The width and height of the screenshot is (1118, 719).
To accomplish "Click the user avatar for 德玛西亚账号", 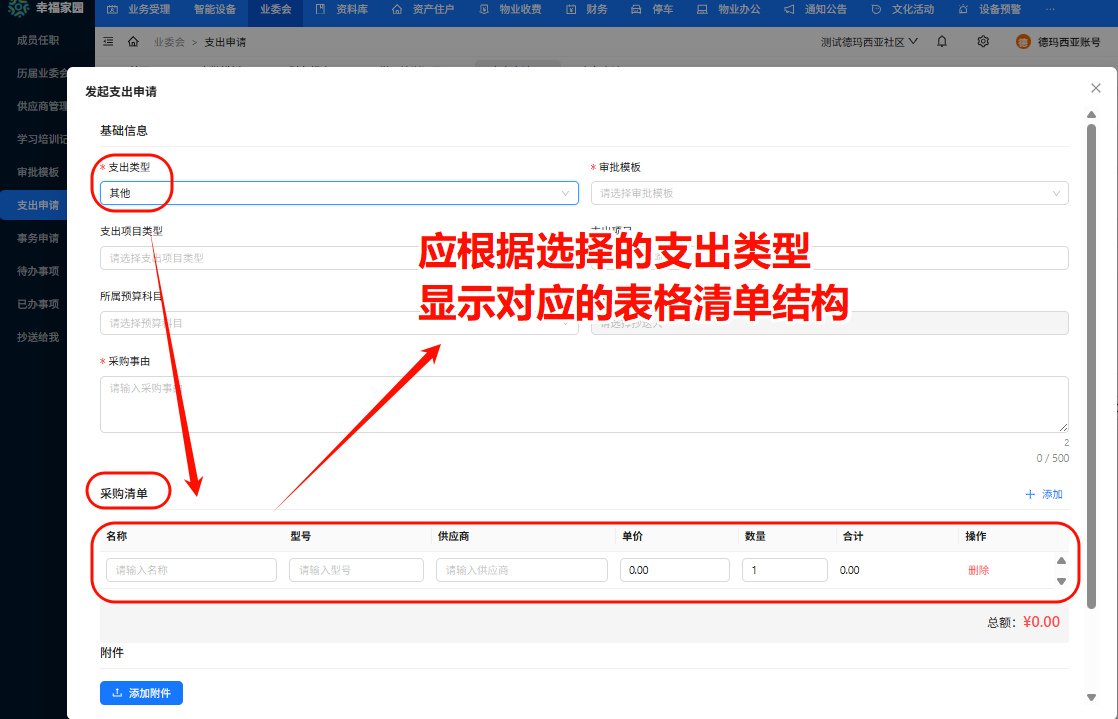I will point(1023,42).
